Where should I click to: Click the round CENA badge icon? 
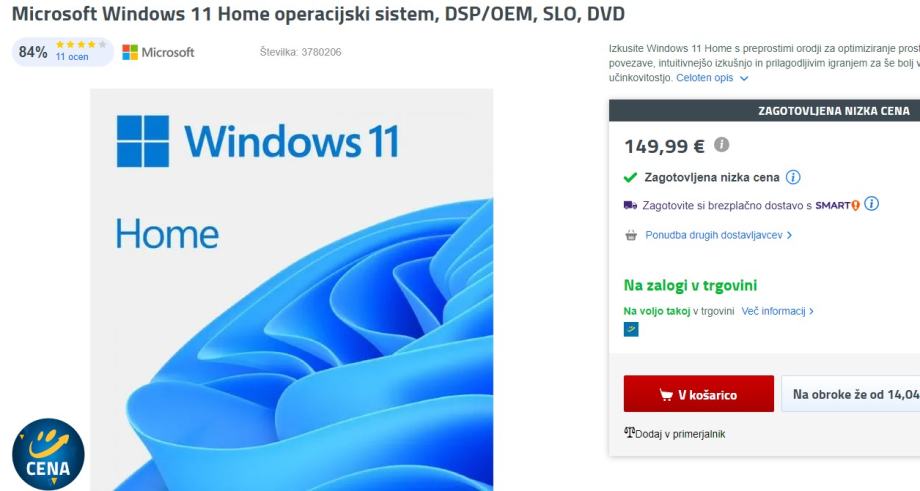click(x=48, y=454)
